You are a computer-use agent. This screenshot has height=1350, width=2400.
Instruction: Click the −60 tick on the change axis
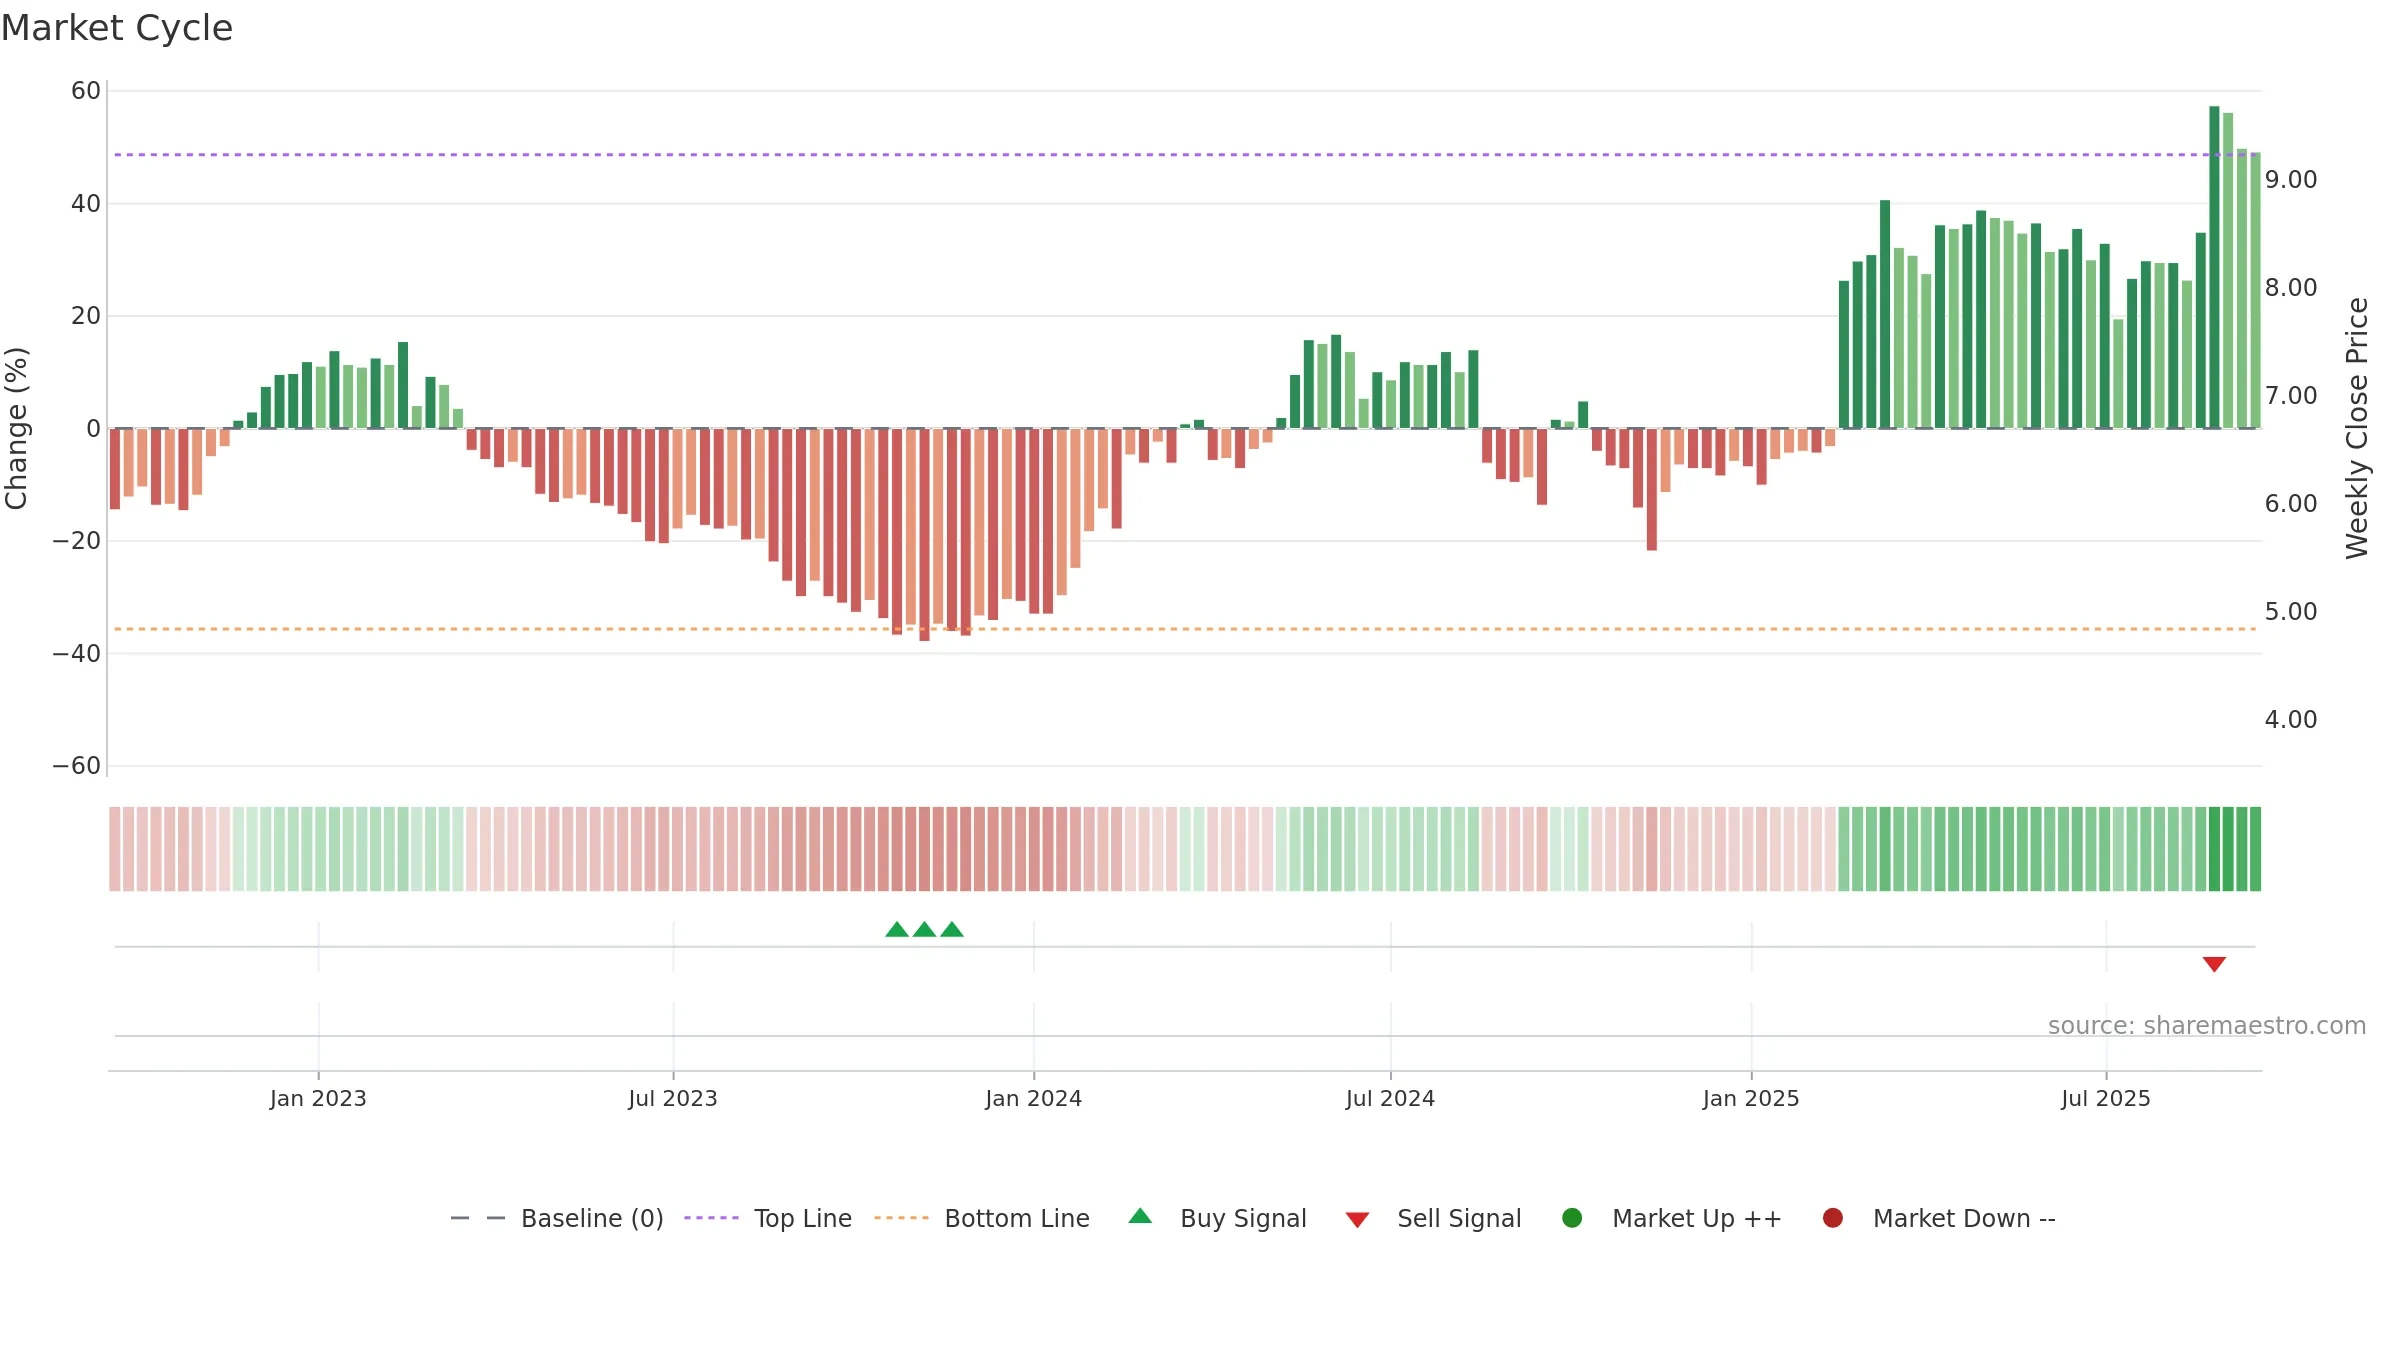click(77, 766)
